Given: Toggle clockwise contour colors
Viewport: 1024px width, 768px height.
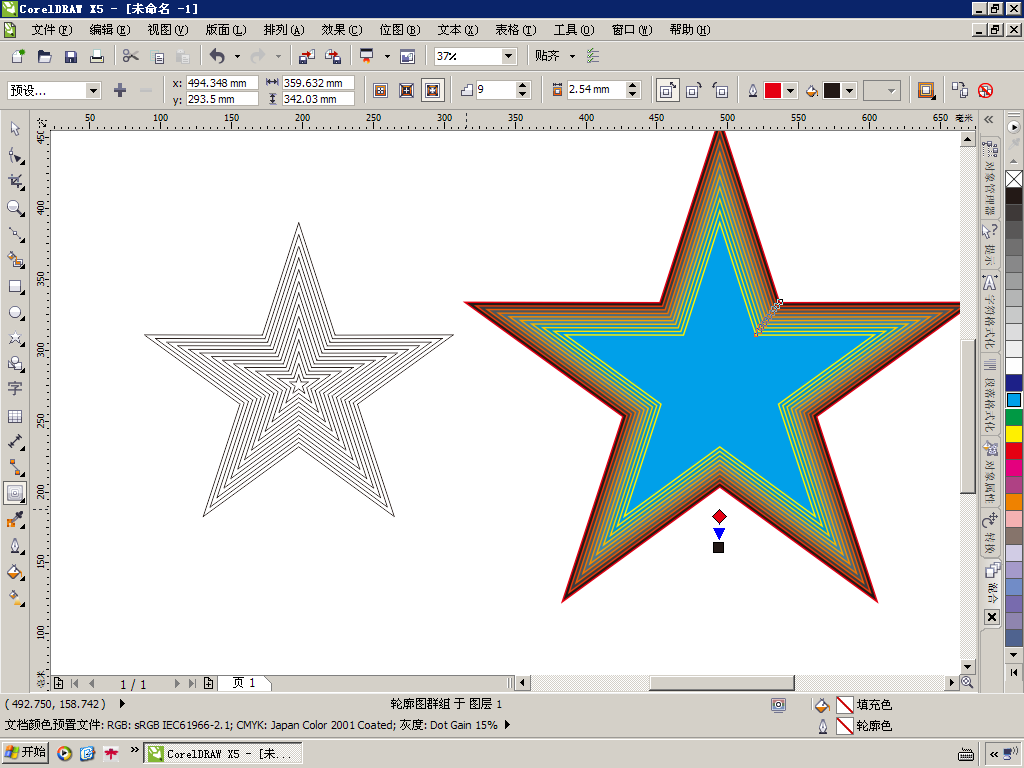Looking at the screenshot, I should (694, 90).
